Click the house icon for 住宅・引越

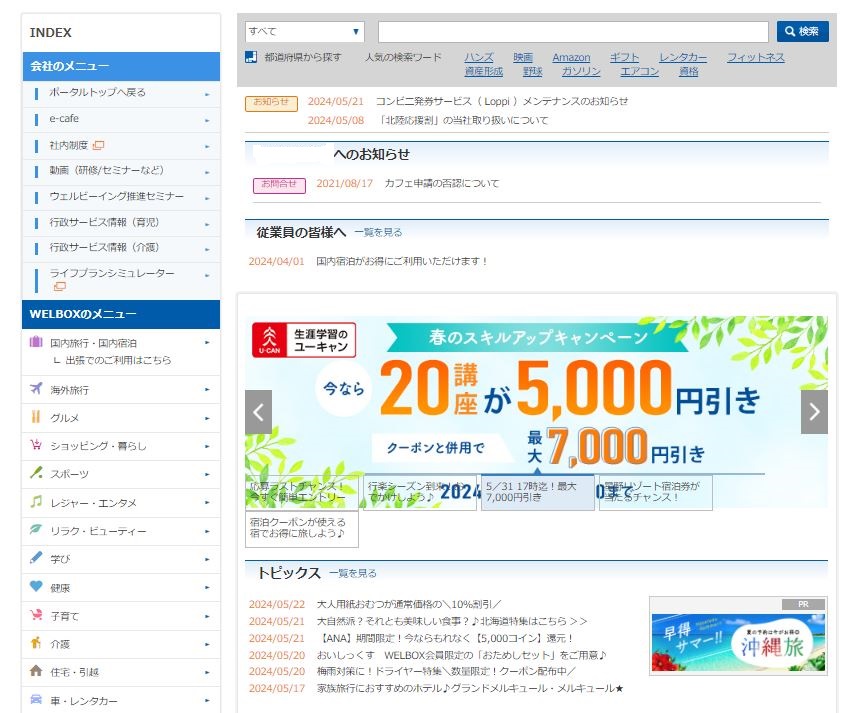tap(36, 671)
